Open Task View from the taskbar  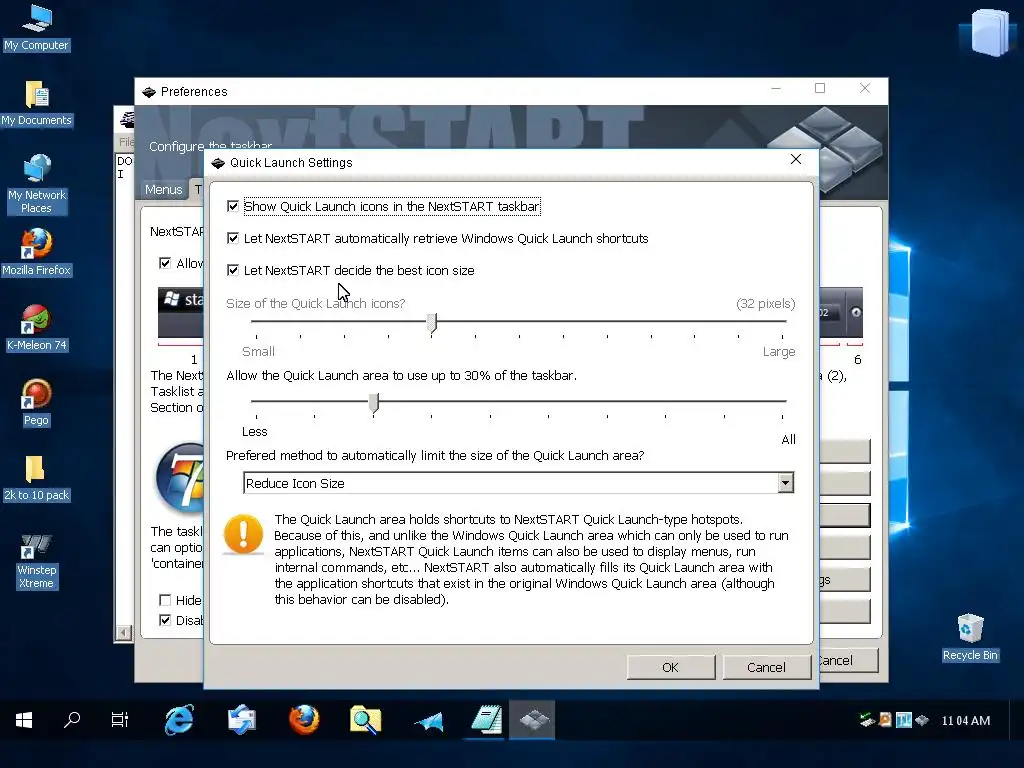coord(120,720)
